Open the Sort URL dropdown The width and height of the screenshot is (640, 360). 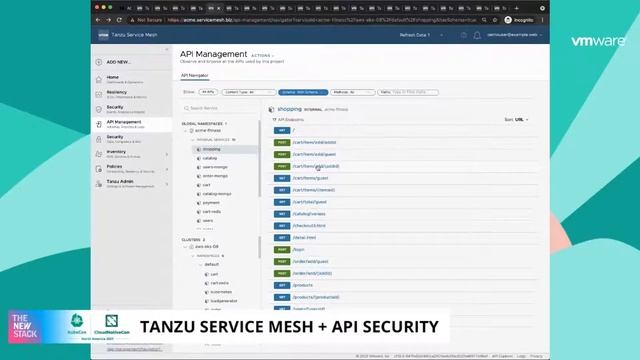[516, 120]
